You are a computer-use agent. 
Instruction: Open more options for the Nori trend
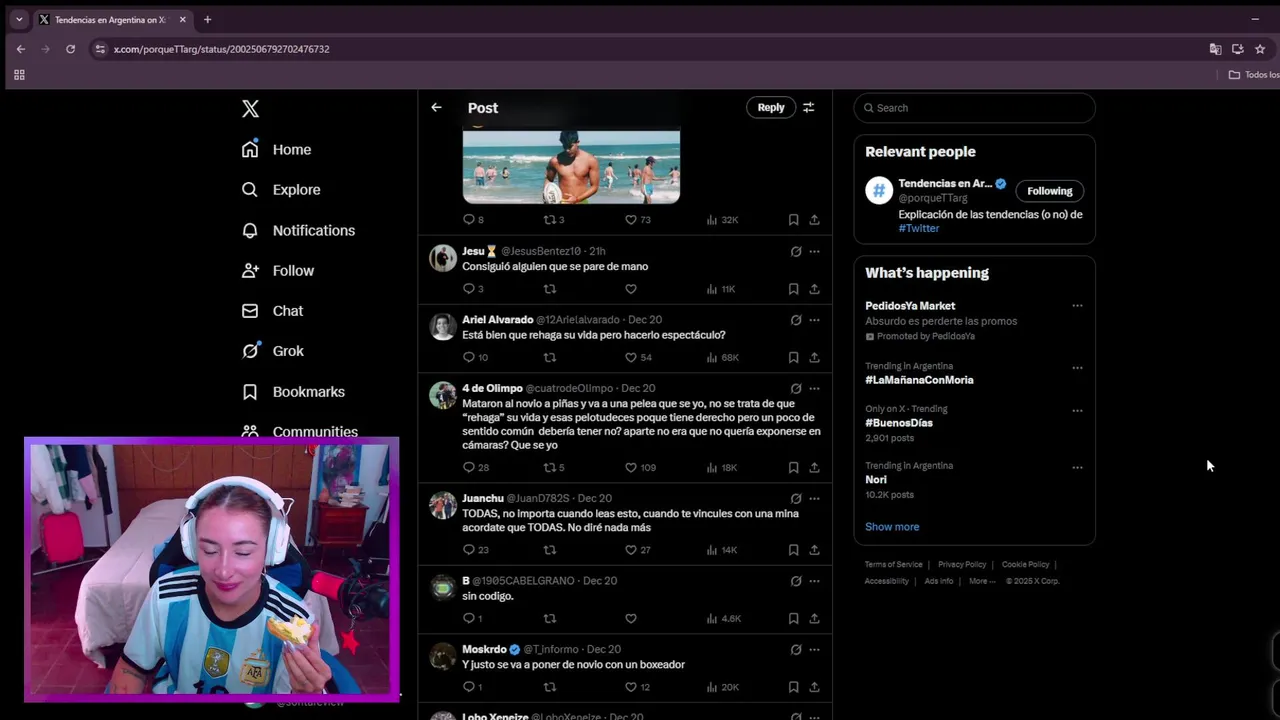pos(1077,467)
